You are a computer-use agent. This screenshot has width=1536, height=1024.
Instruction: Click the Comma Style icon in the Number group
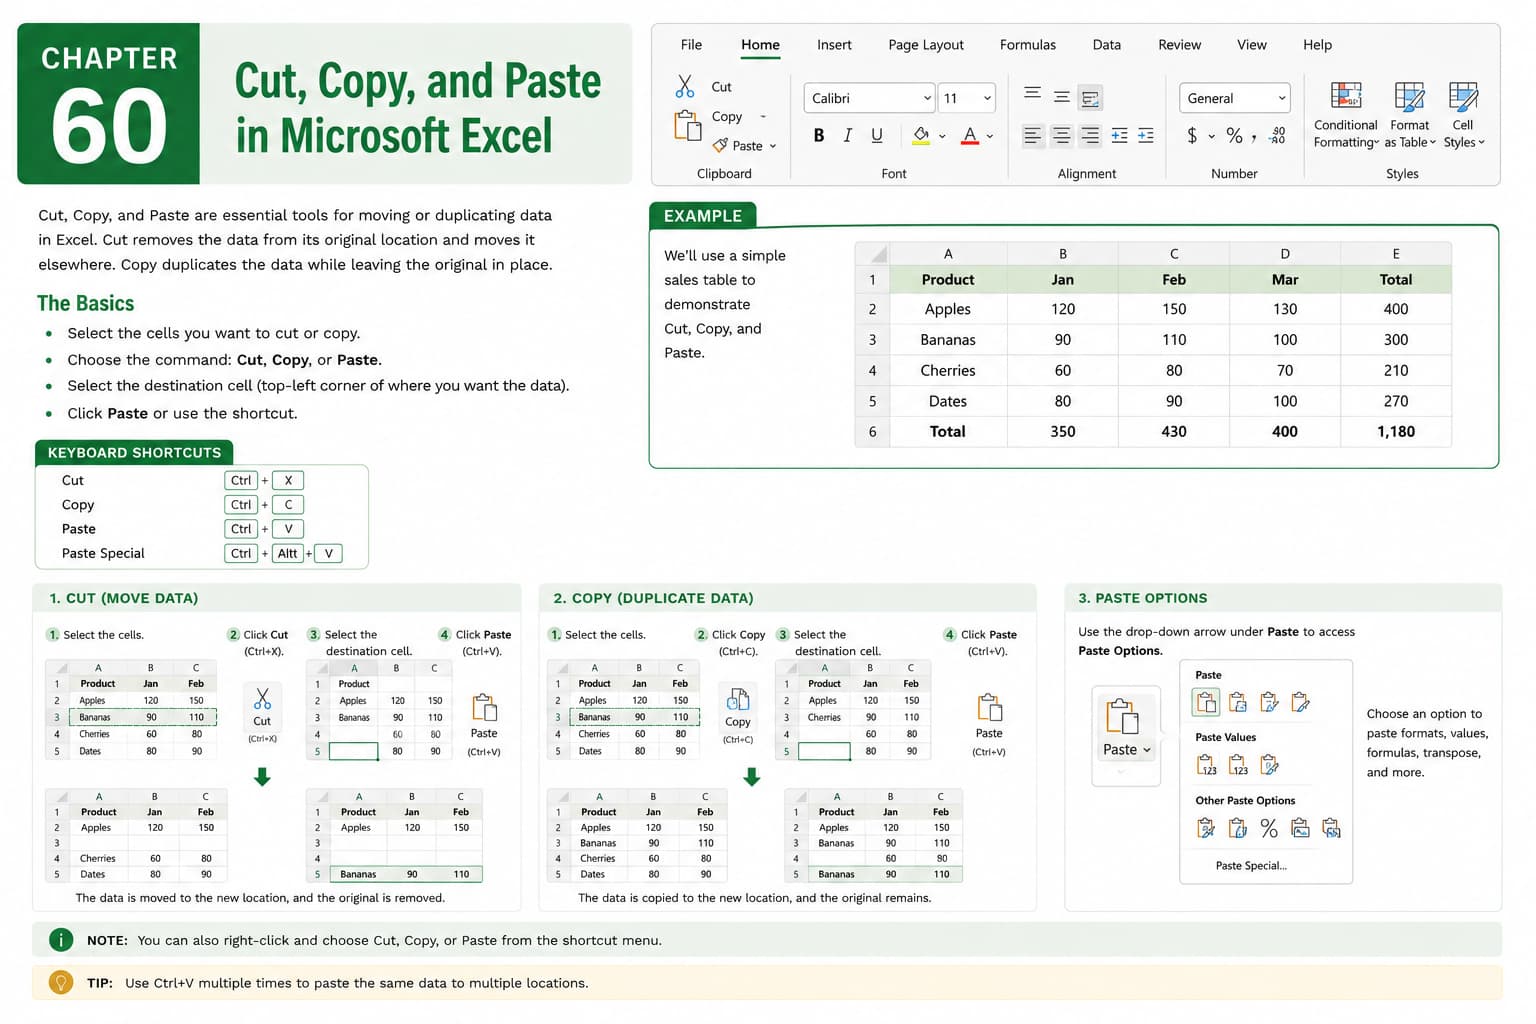pyautogui.click(x=1254, y=137)
